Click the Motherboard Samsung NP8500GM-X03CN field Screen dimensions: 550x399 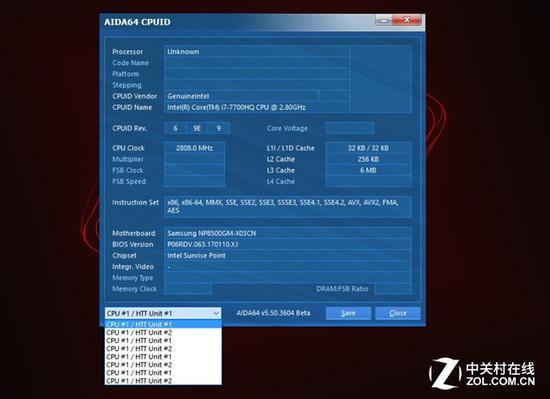[x=288, y=233]
